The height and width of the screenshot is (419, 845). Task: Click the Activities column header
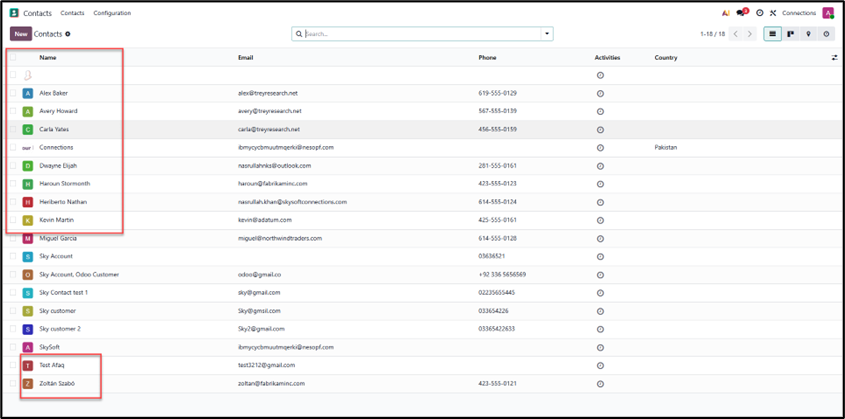607,58
